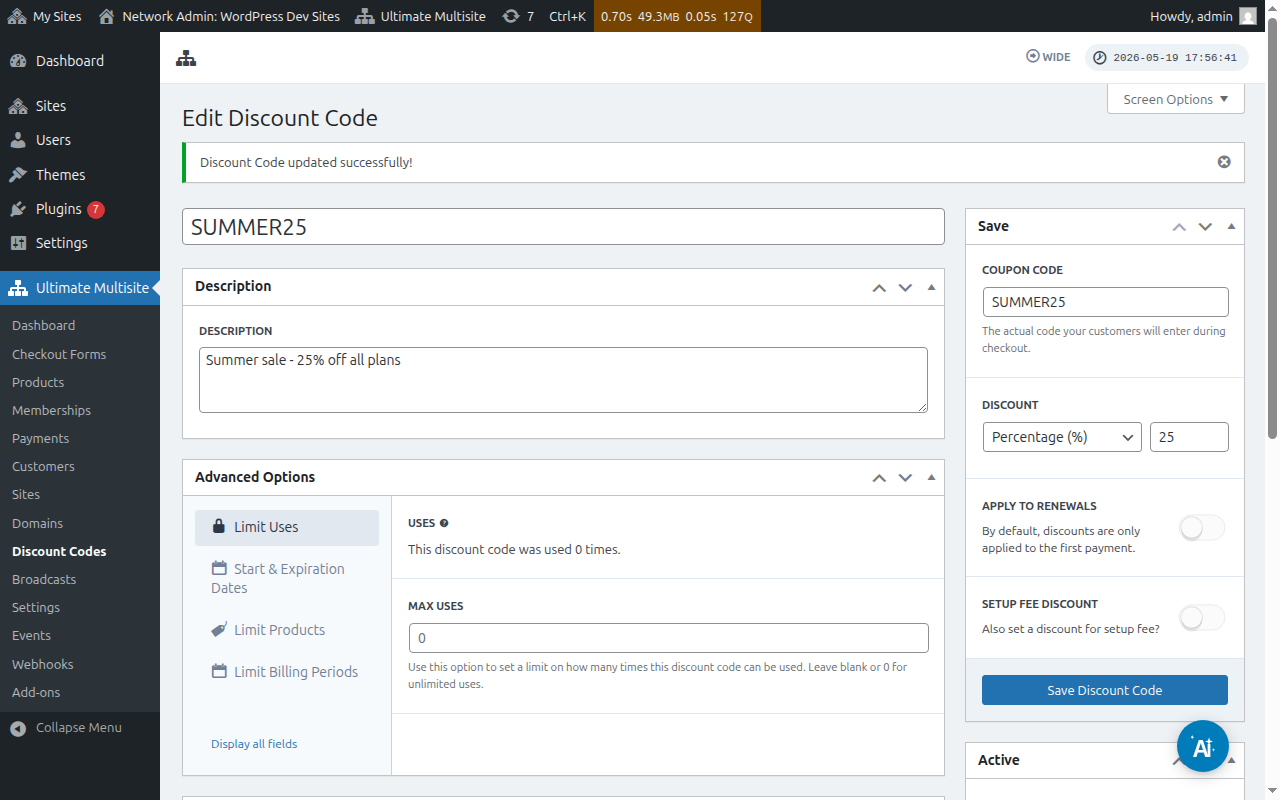Screen dimensions: 1280x800
Task: Move the Description panel up
Action: 879,287
